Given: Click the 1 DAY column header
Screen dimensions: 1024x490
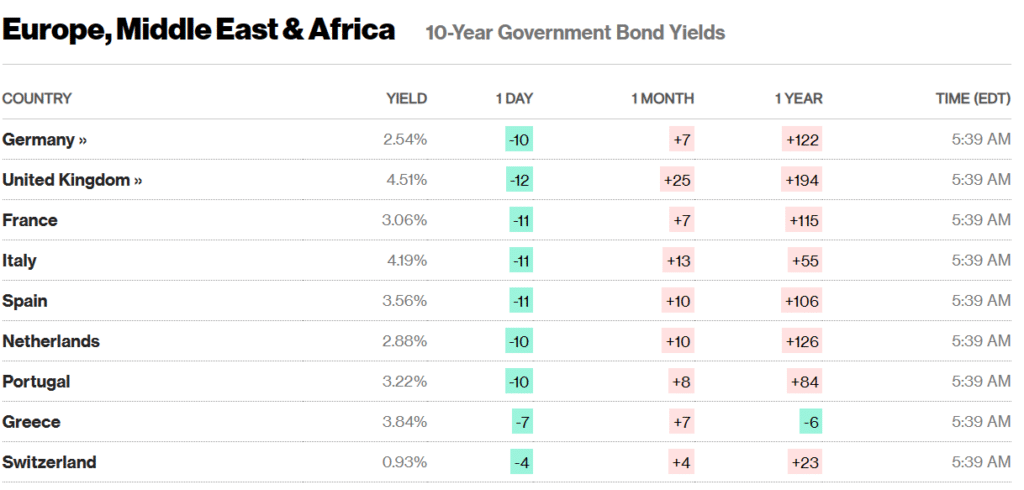Looking at the screenshot, I should click(x=514, y=98).
